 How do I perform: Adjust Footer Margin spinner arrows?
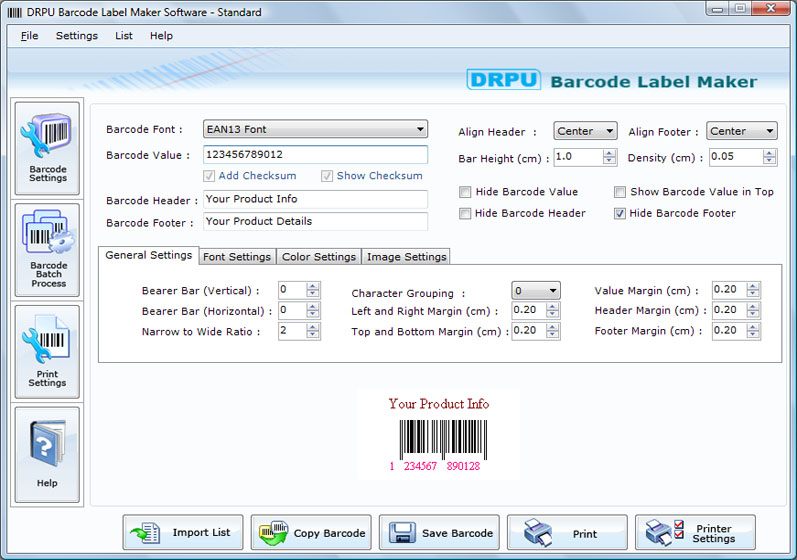pyautogui.click(x=753, y=331)
